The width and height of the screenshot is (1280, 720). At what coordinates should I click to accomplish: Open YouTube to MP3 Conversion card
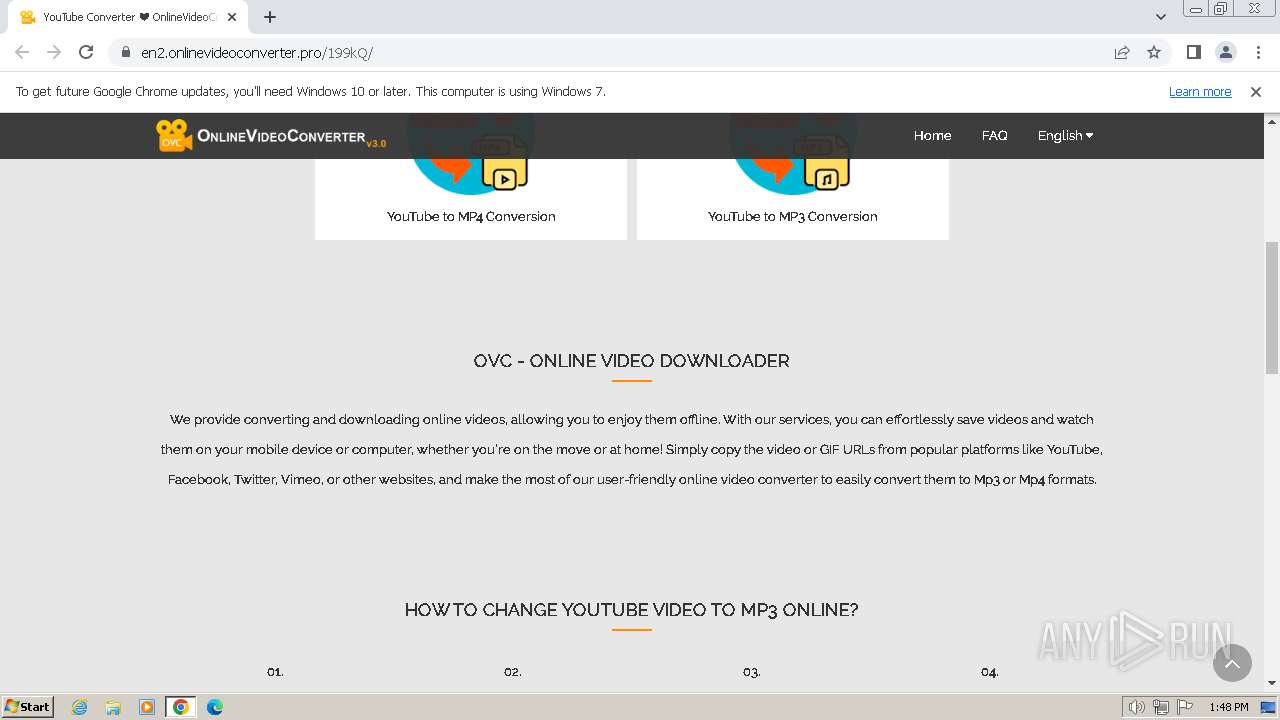(792, 176)
